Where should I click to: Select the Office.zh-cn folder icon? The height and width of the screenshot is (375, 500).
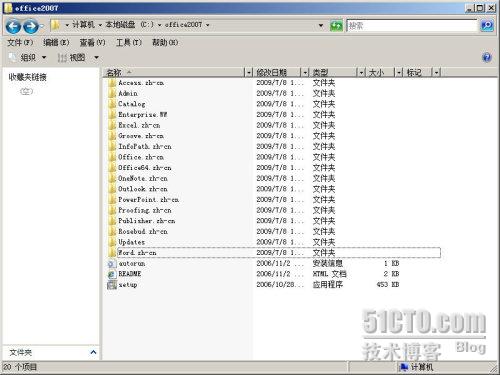[x=112, y=157]
